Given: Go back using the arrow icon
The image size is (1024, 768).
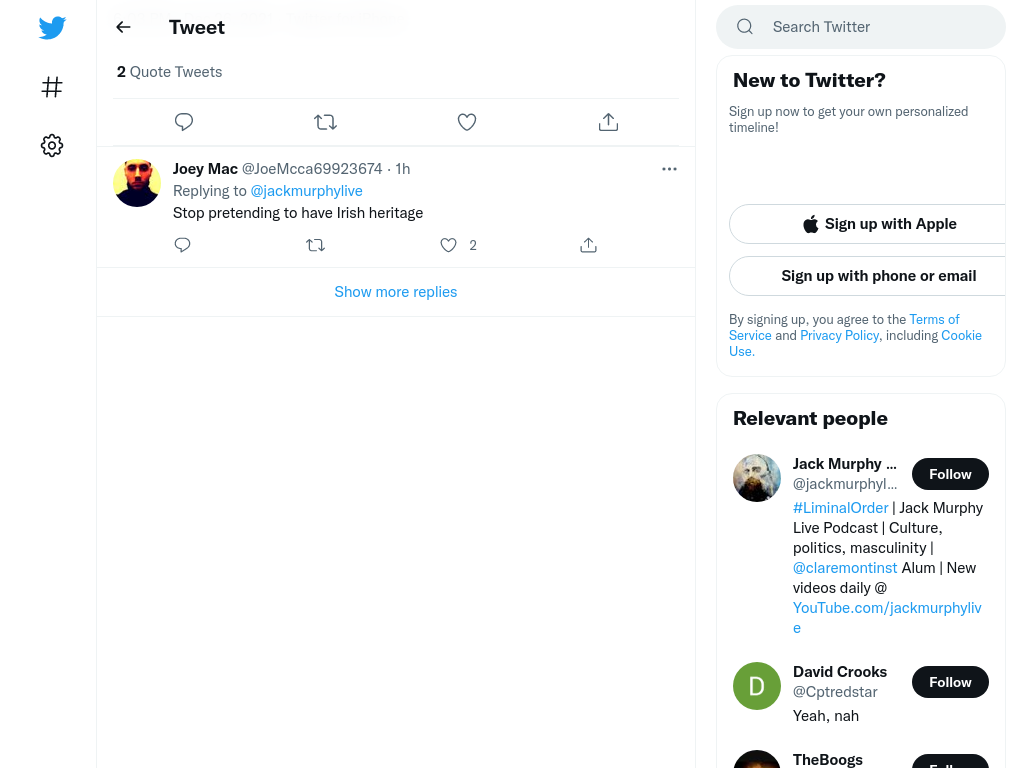Looking at the screenshot, I should coord(123,27).
